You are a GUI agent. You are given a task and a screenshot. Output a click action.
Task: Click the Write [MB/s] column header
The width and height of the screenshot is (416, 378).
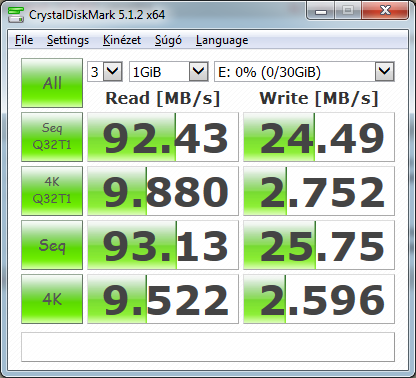[x=319, y=98]
